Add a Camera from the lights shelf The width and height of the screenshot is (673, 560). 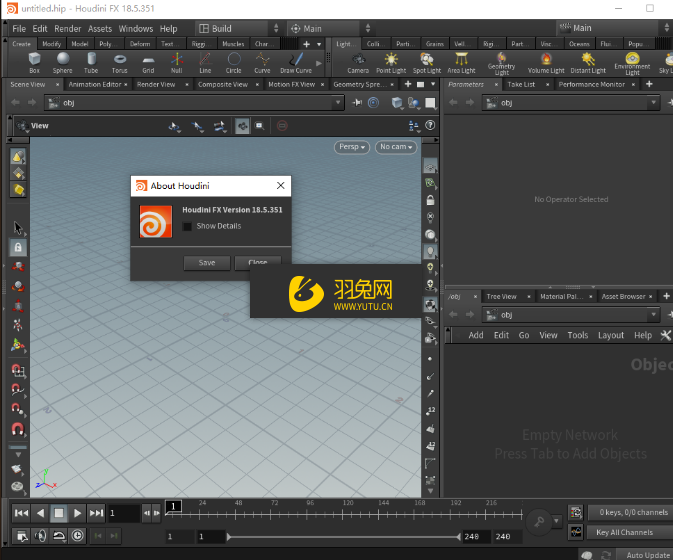358,63
